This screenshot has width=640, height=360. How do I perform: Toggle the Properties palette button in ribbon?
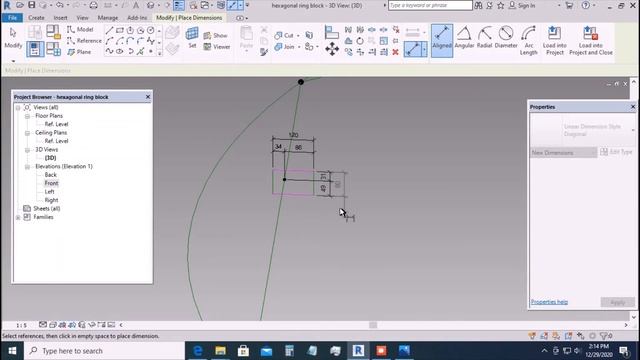[35, 49]
